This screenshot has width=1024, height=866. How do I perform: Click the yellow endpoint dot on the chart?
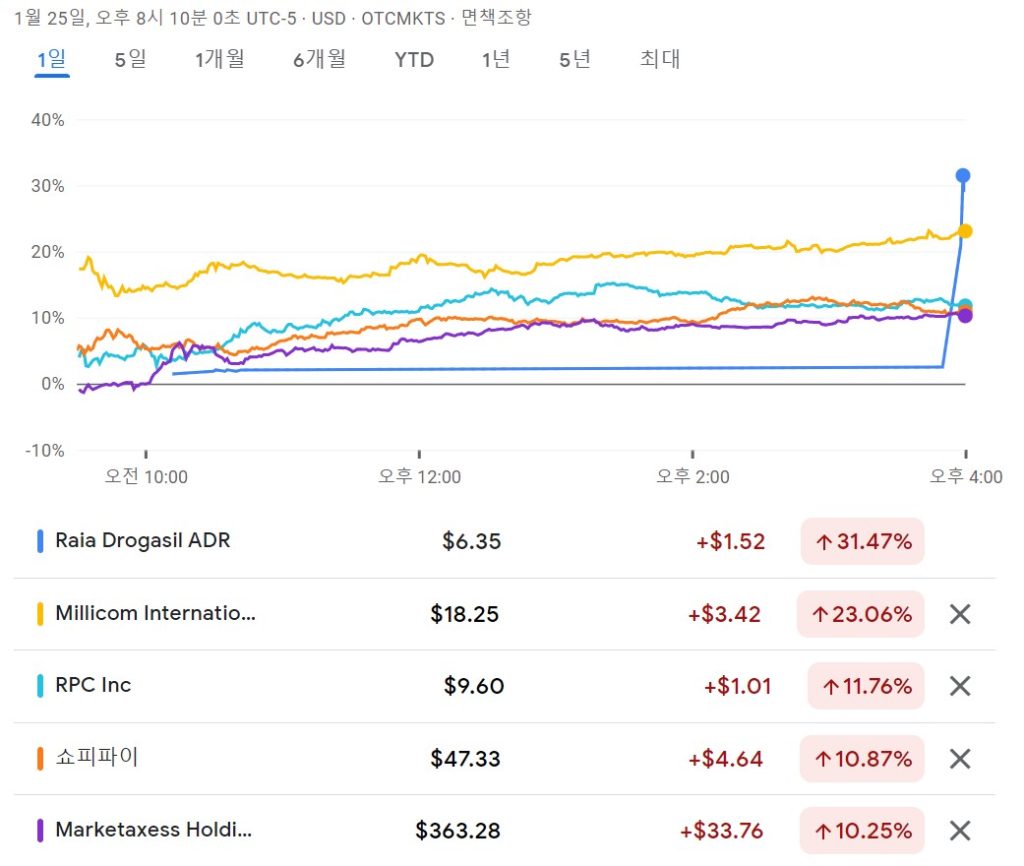pyautogui.click(x=965, y=231)
